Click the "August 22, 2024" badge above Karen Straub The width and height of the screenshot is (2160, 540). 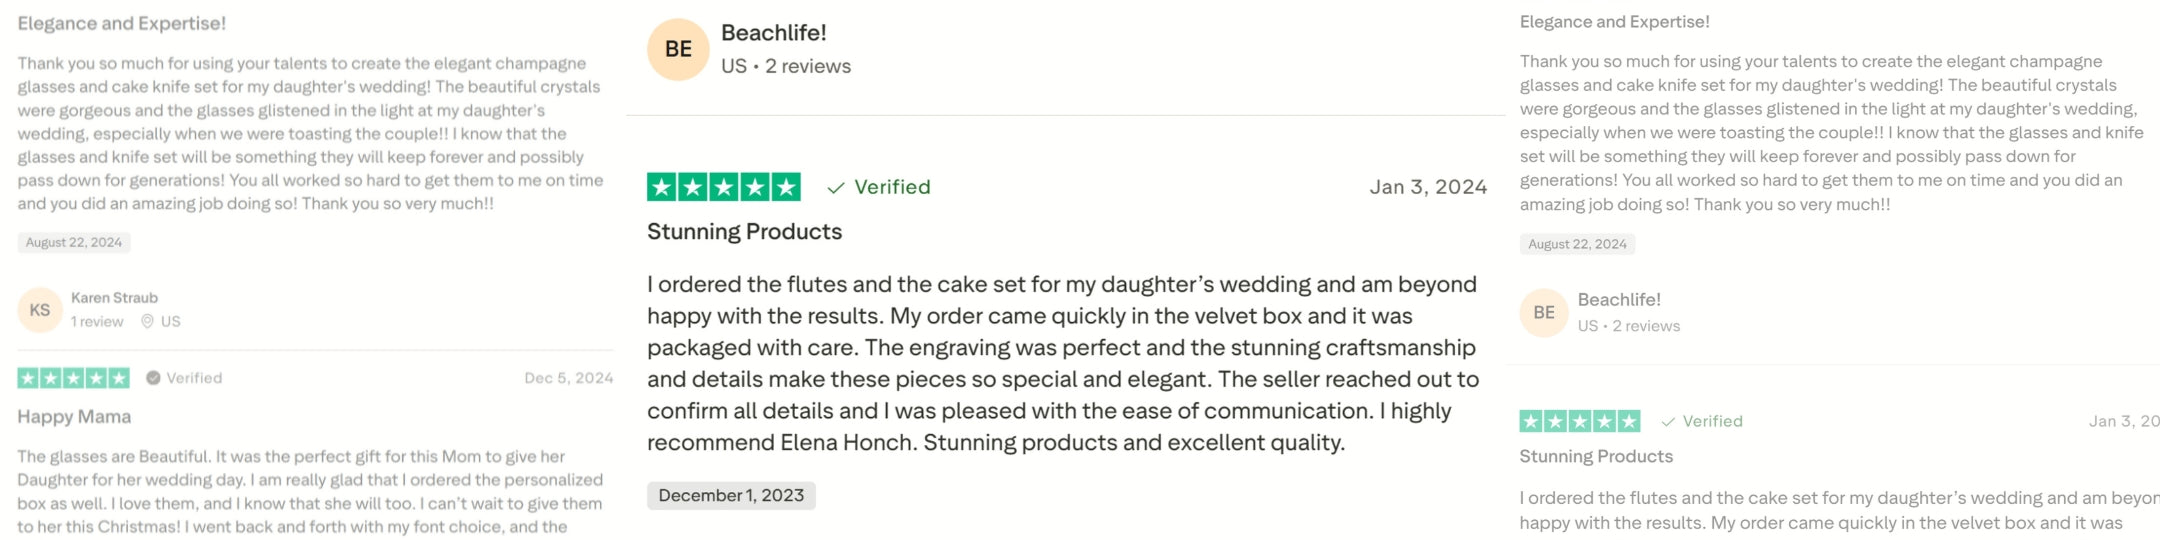tap(74, 243)
